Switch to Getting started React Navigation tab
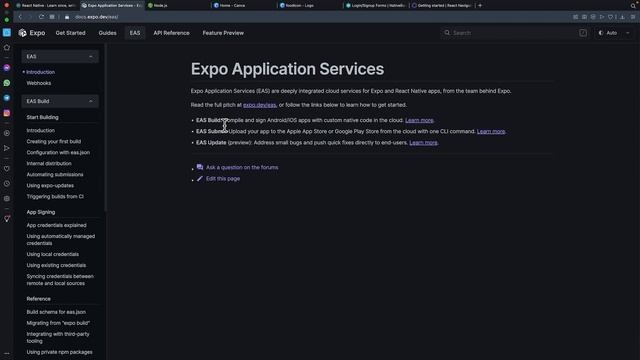 click(442, 5)
